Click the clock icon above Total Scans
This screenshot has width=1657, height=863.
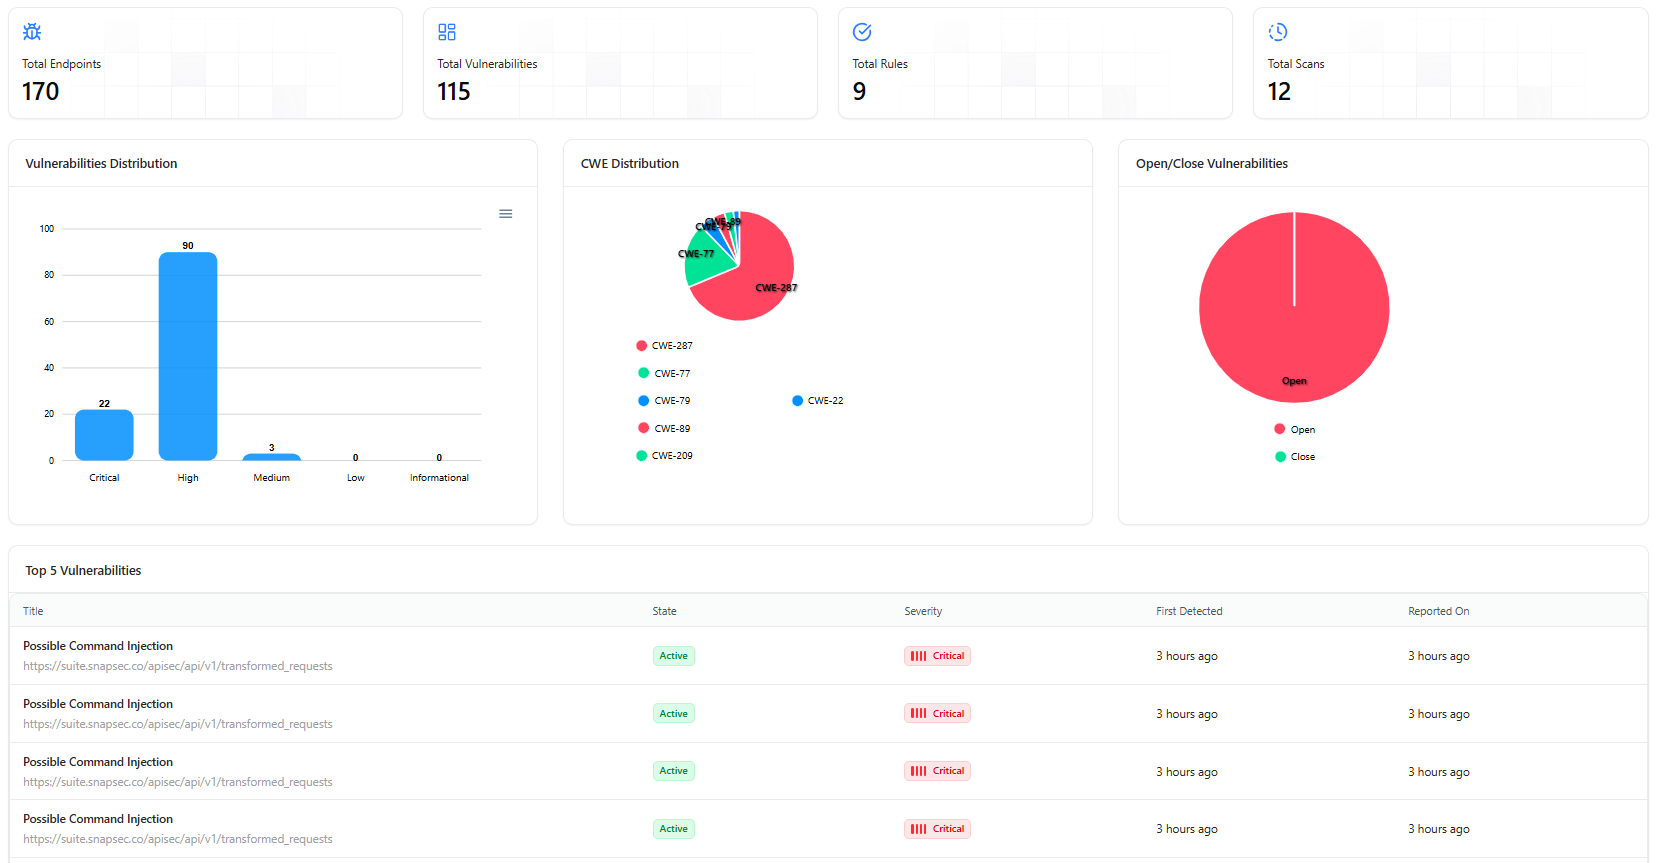[x=1278, y=32]
